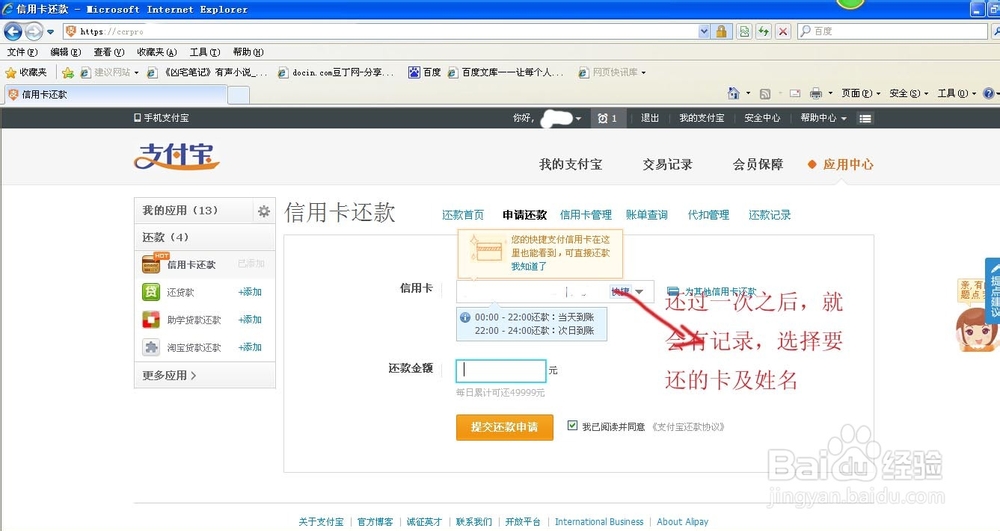The width and height of the screenshot is (1000, 531).
Task: Toggle the 我已阅读并同意 agreement checkbox
Action: click(x=573, y=425)
